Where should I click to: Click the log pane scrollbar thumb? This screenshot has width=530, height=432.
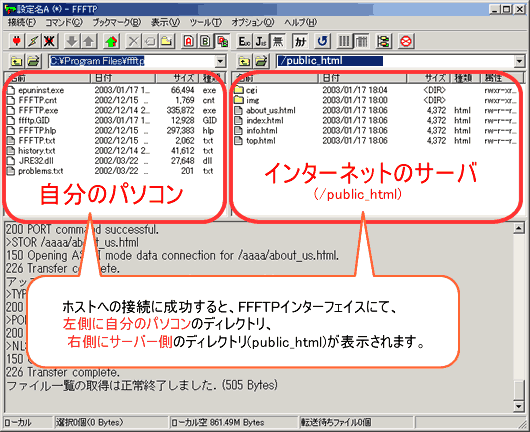(x=519, y=390)
